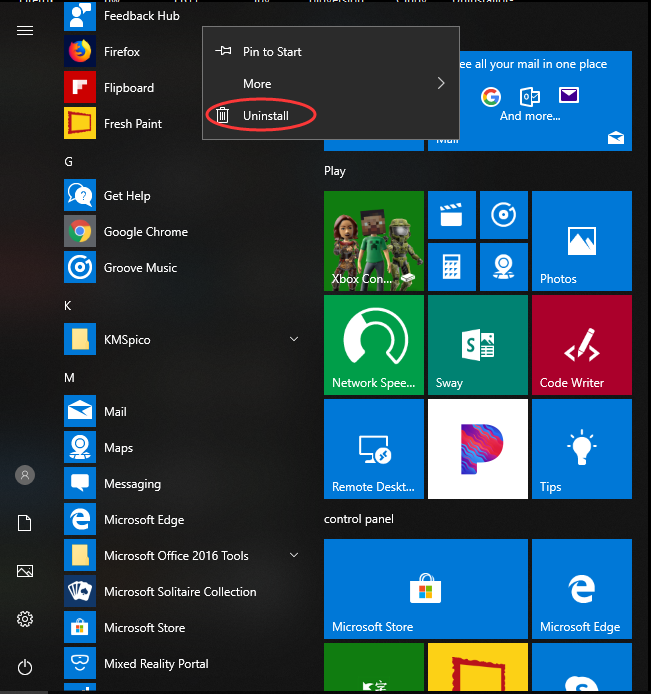Jump via letter G header

69,162
